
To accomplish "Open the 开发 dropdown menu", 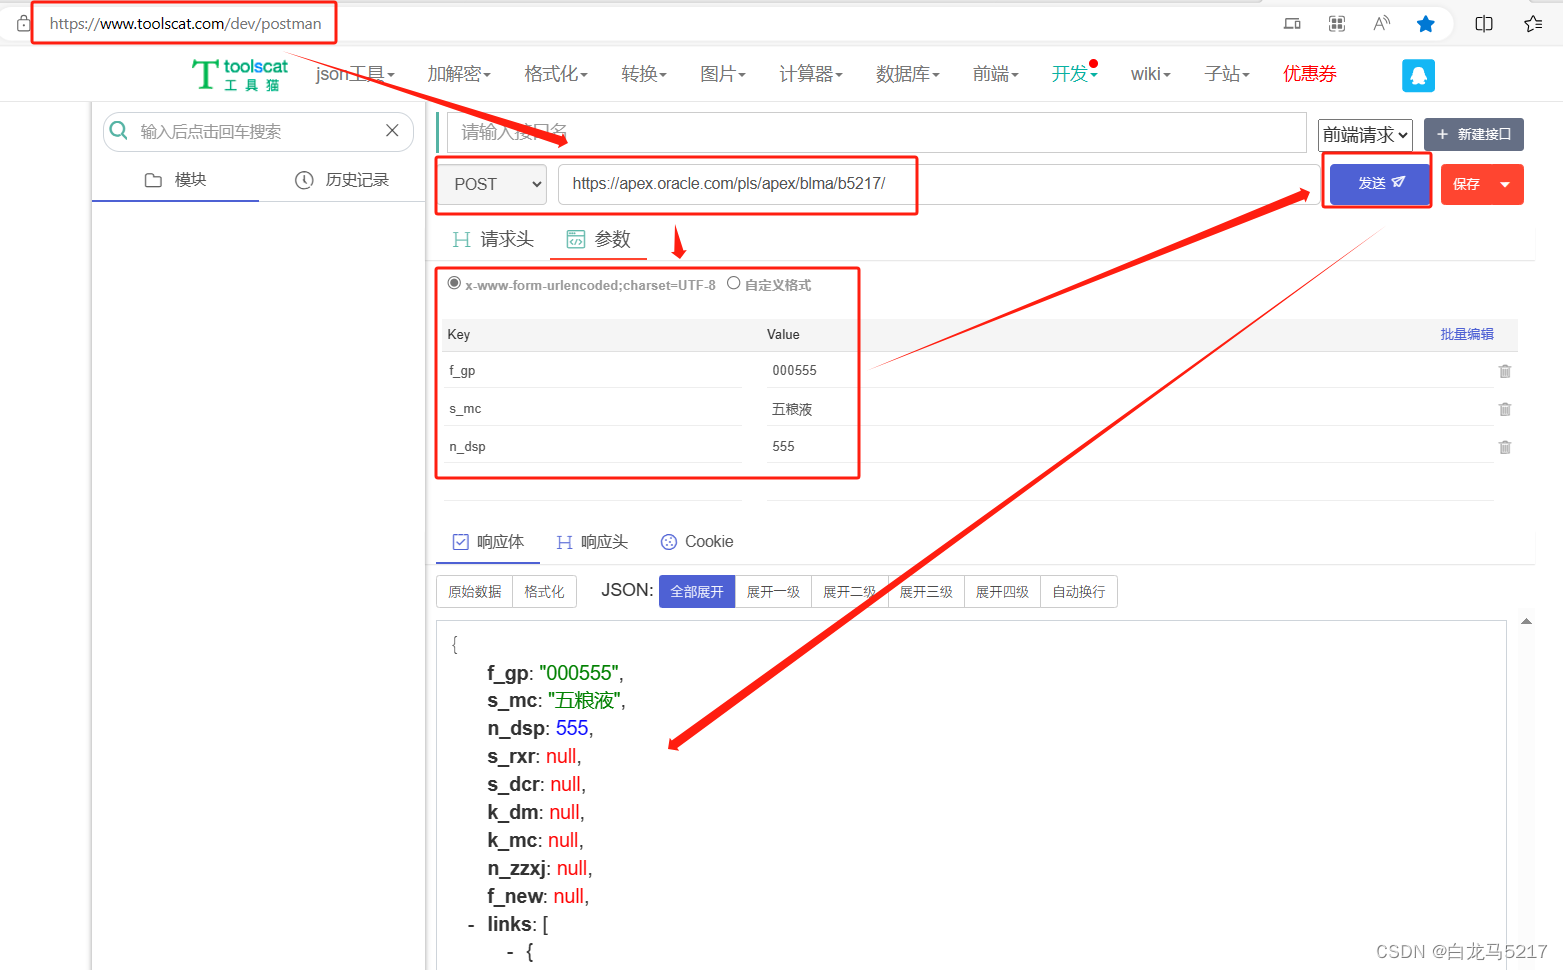I will click(1075, 74).
